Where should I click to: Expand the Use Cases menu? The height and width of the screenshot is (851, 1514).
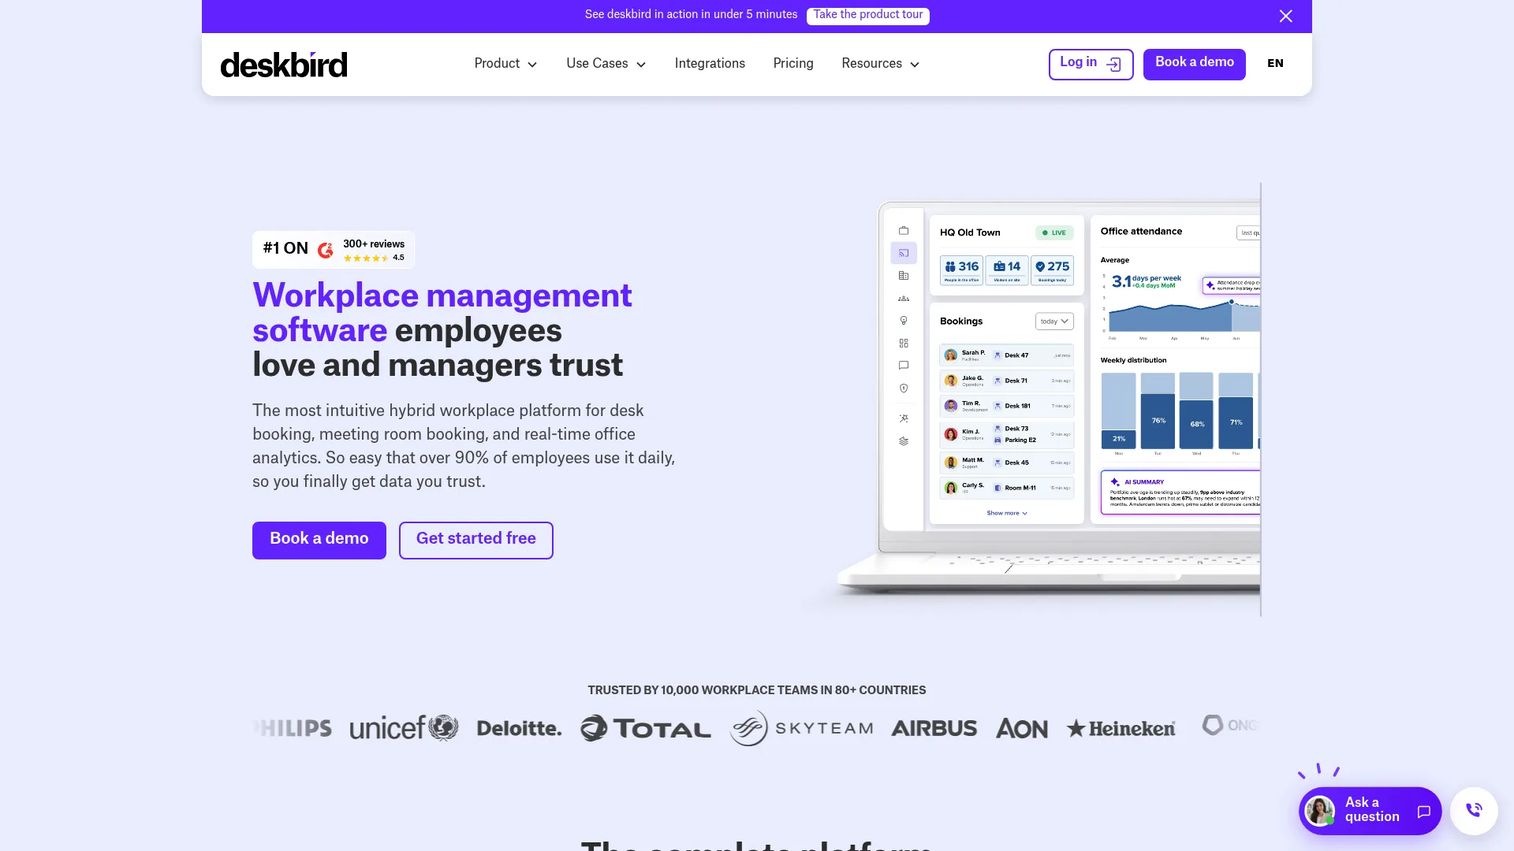tap(606, 63)
